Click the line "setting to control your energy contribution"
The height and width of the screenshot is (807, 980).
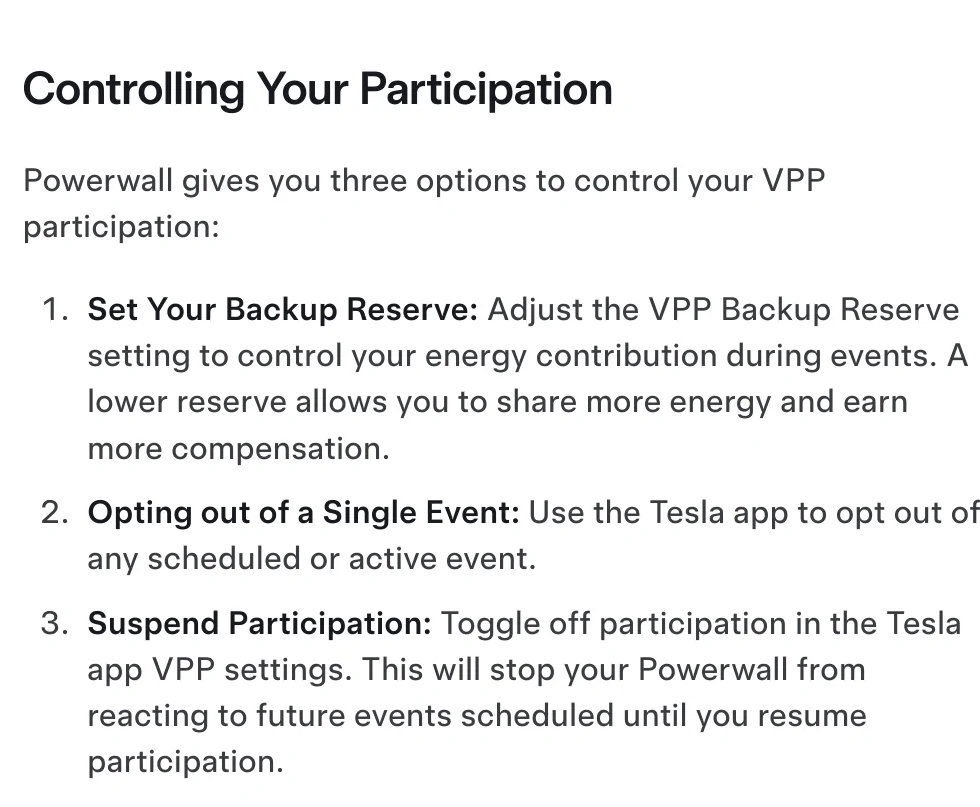(x=528, y=356)
